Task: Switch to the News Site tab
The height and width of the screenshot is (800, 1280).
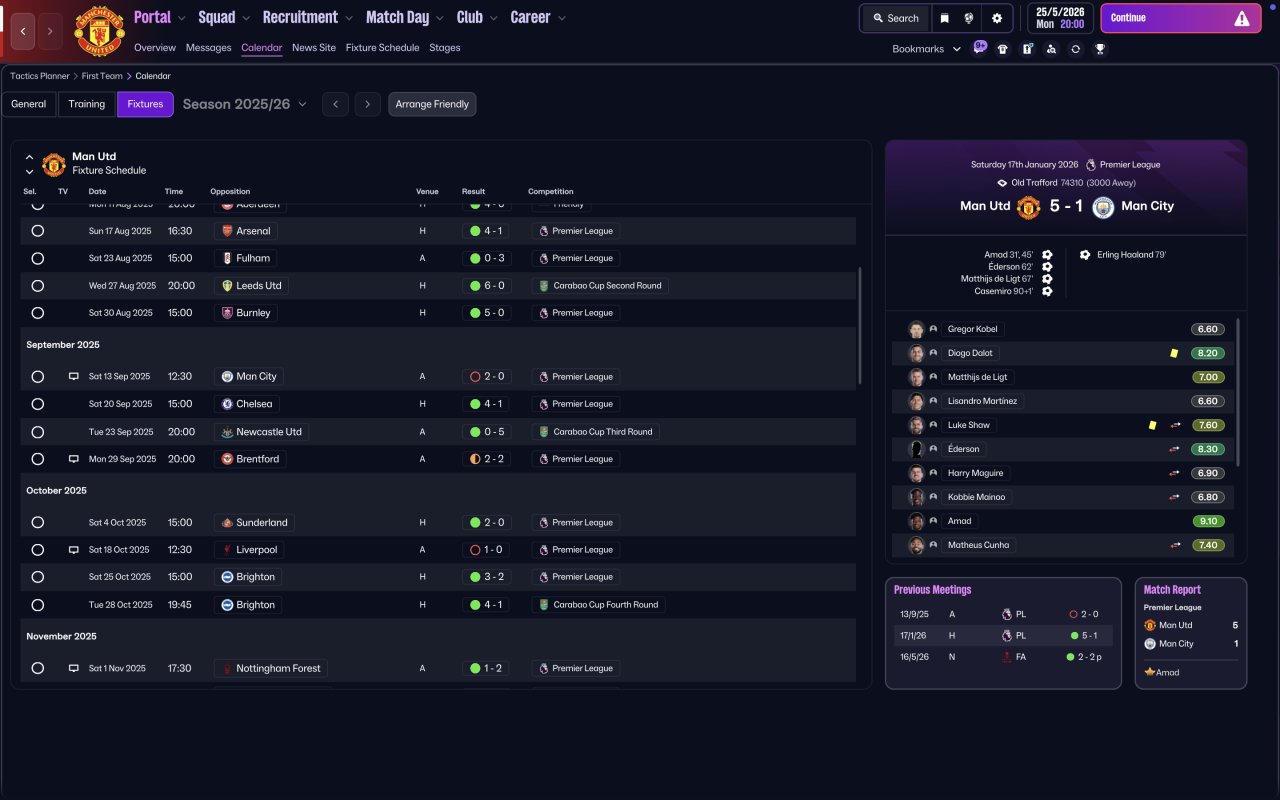Action: tap(314, 48)
